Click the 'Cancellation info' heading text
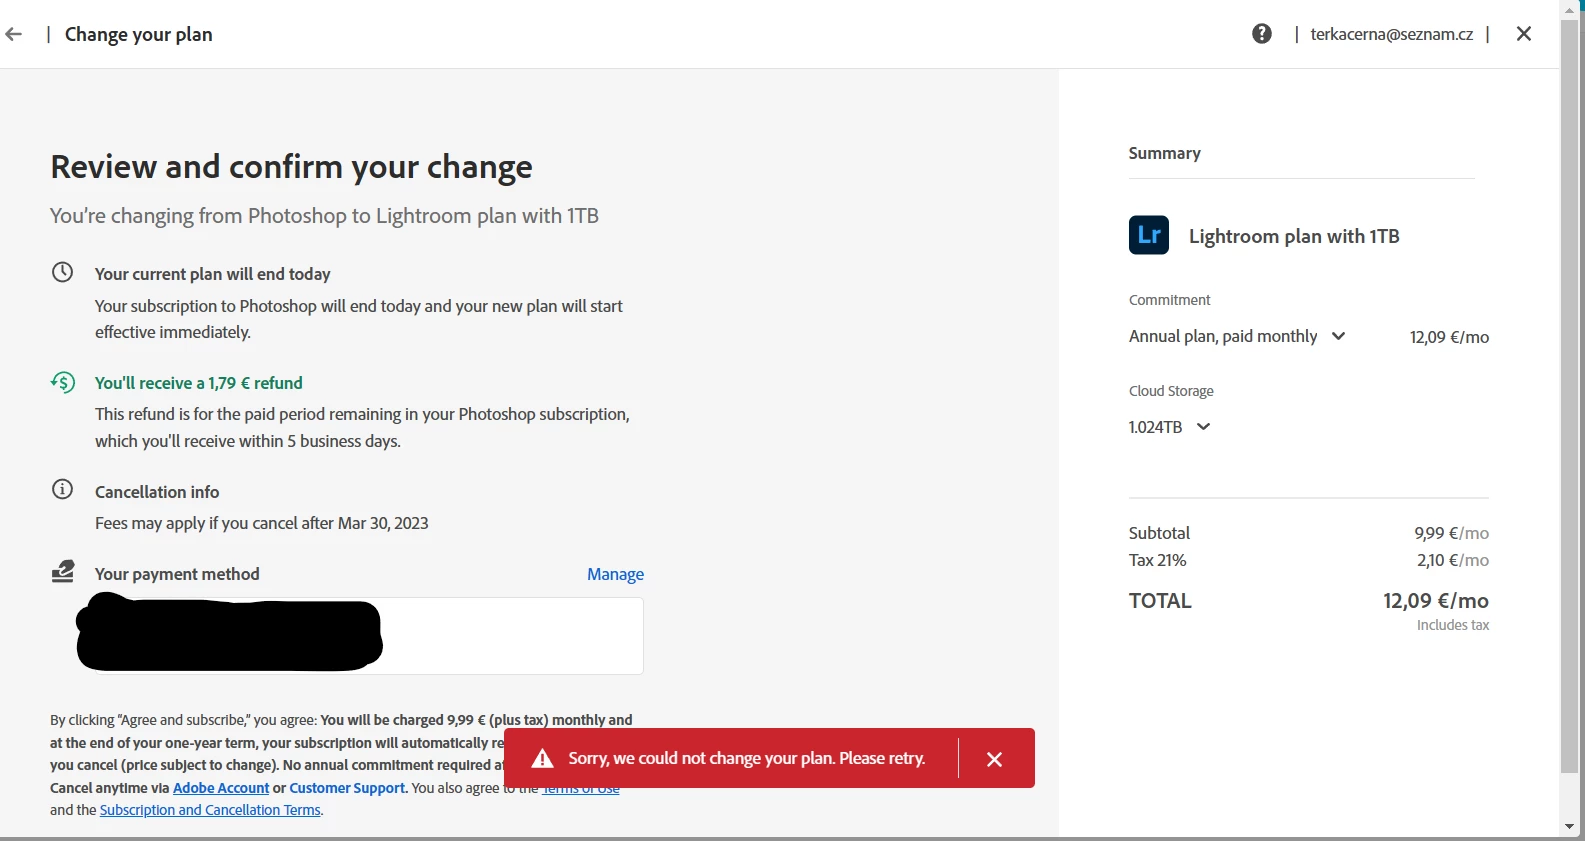The width and height of the screenshot is (1585, 841). (x=157, y=492)
